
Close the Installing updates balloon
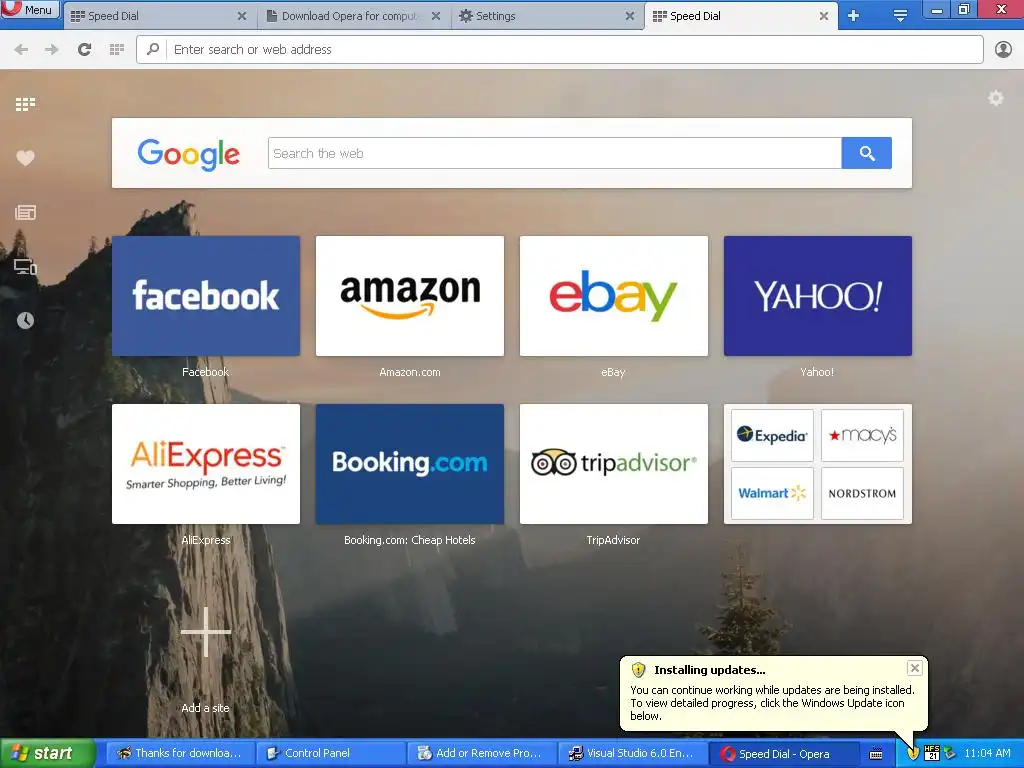click(914, 668)
